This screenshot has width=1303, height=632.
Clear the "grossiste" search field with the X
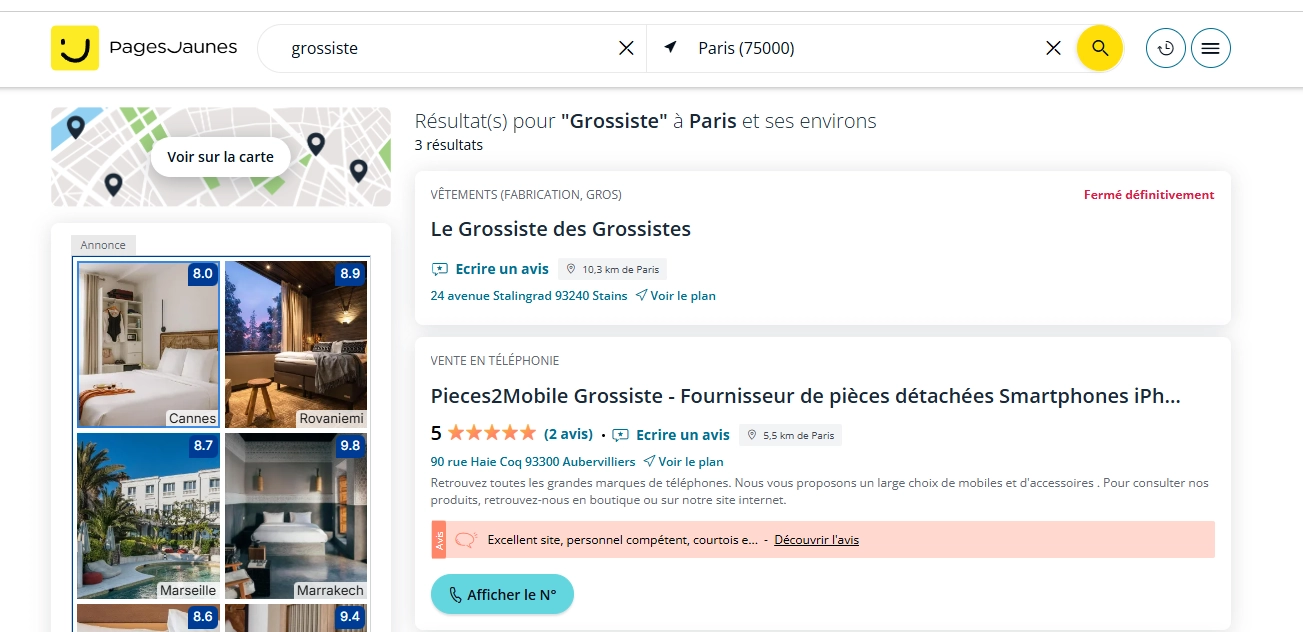627,47
